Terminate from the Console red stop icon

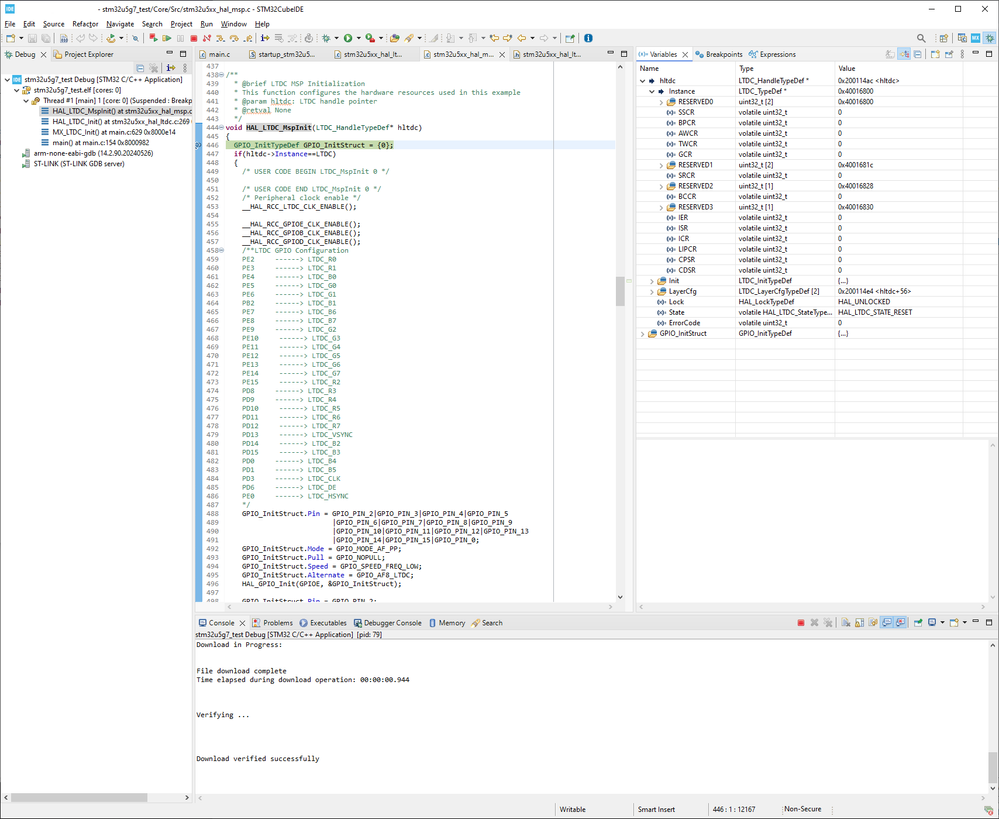pos(801,622)
